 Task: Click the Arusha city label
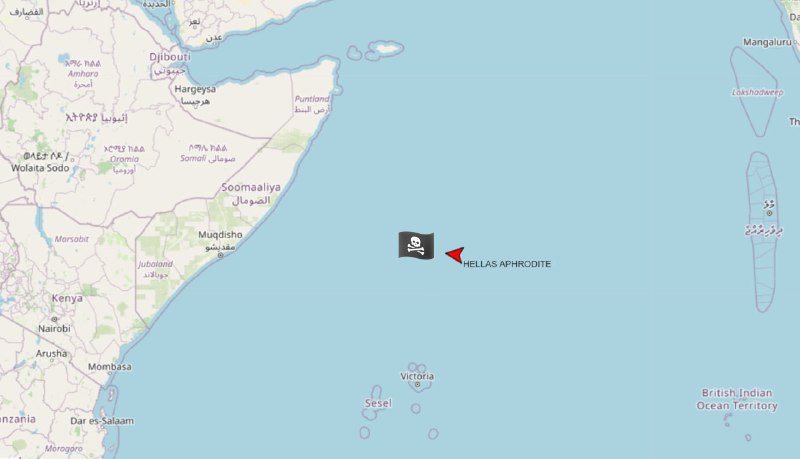(x=51, y=353)
